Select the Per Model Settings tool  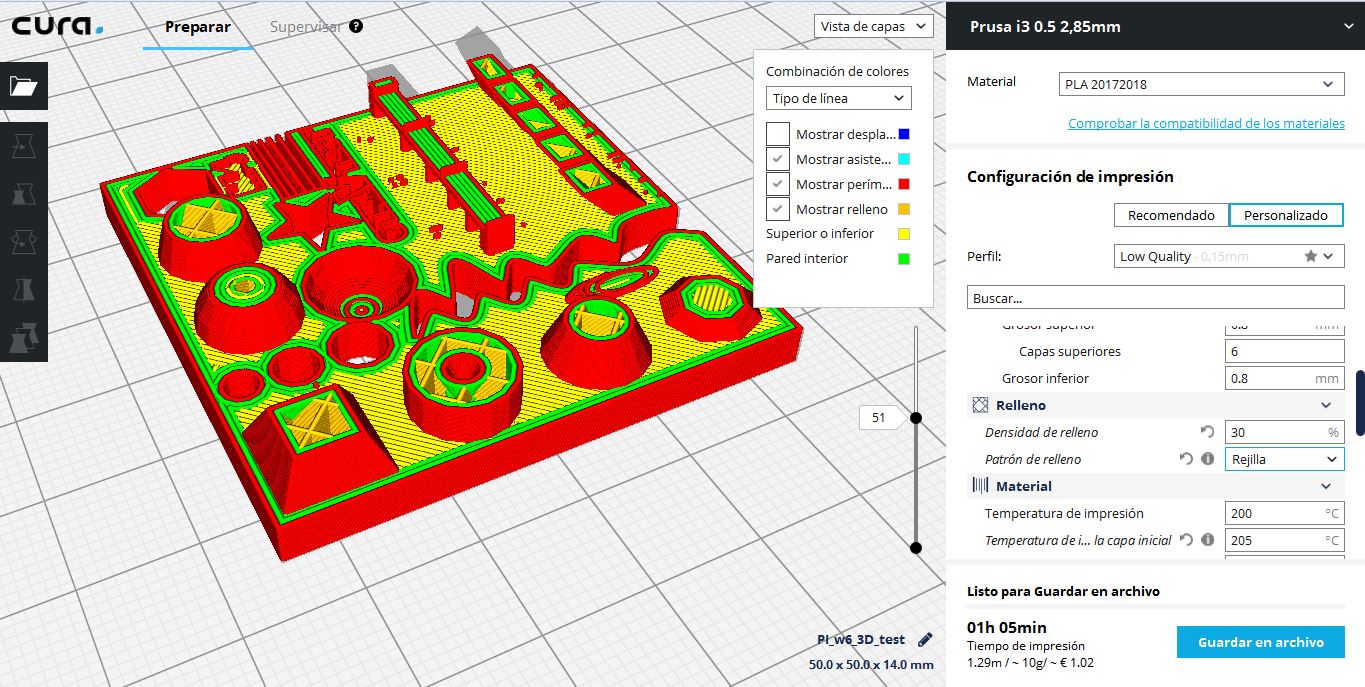tap(23, 337)
